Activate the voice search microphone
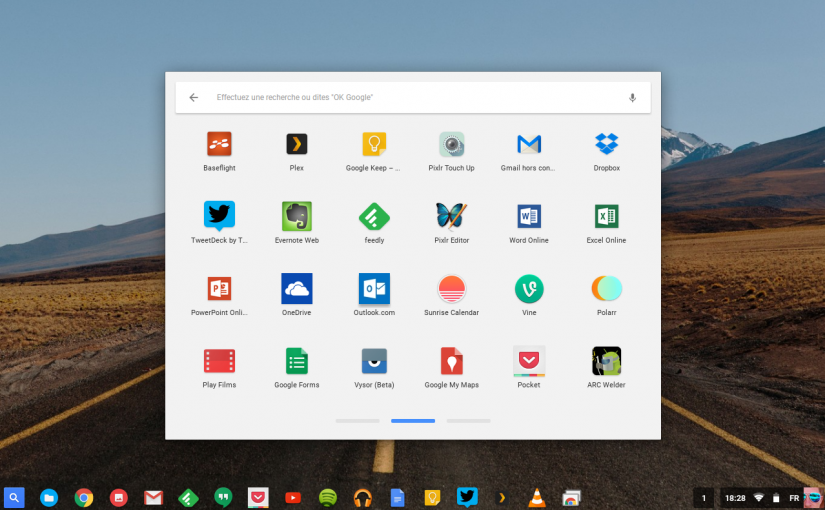 pos(632,97)
